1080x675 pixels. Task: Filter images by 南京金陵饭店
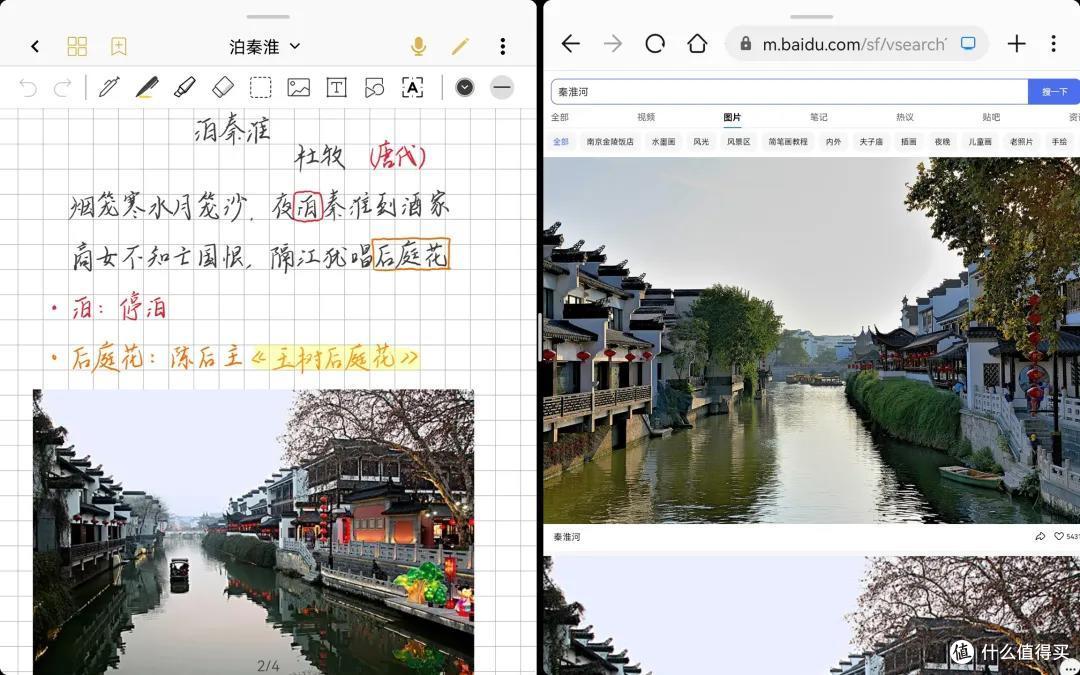coord(610,142)
